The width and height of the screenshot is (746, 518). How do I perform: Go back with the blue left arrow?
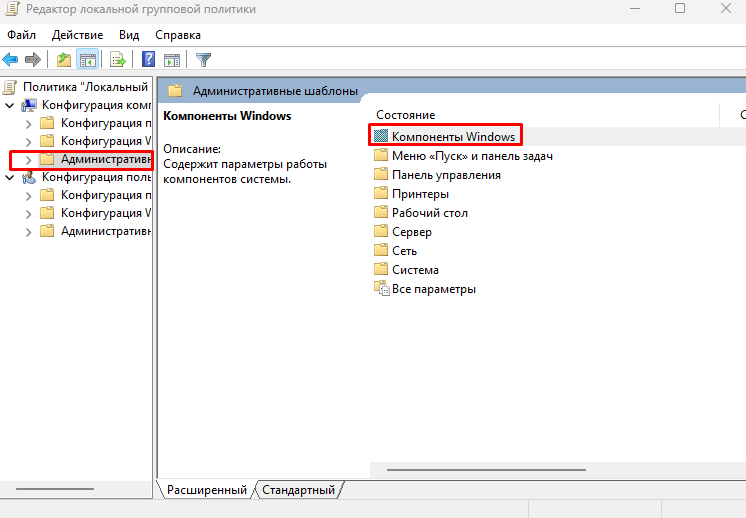tap(10, 59)
